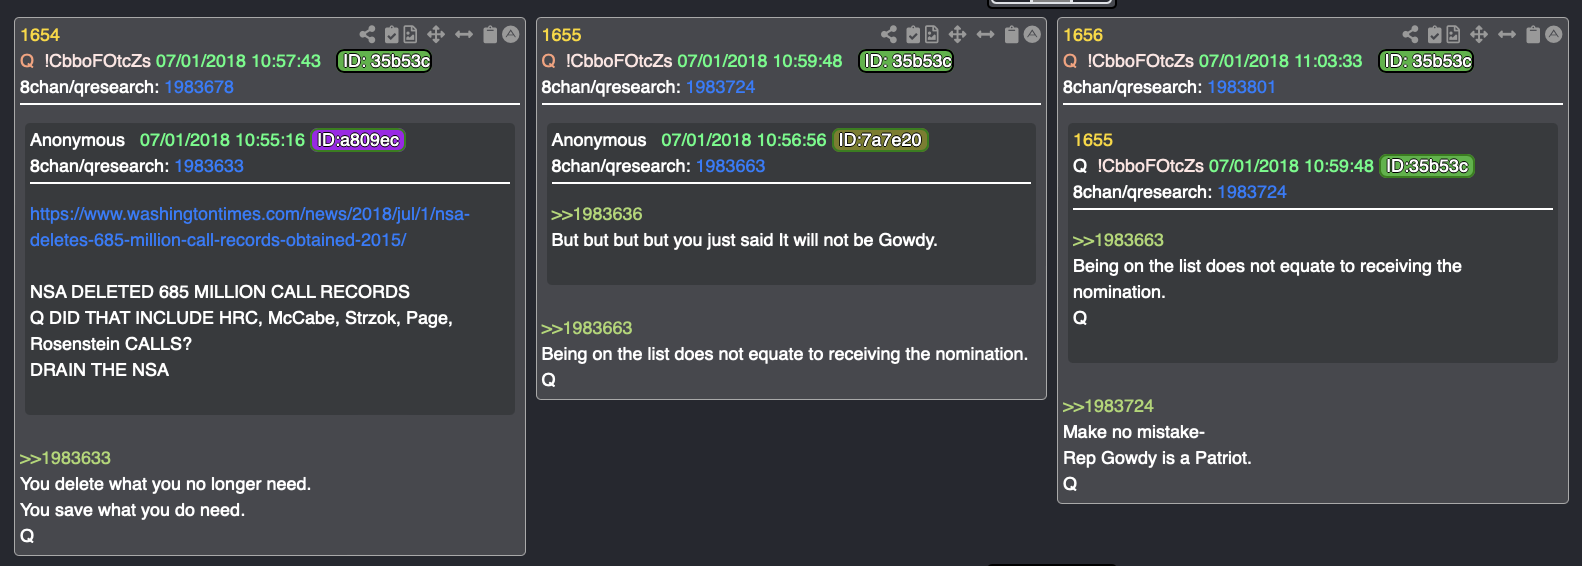Share post 1655 with the share icon
1582x566 pixels.
(889, 35)
